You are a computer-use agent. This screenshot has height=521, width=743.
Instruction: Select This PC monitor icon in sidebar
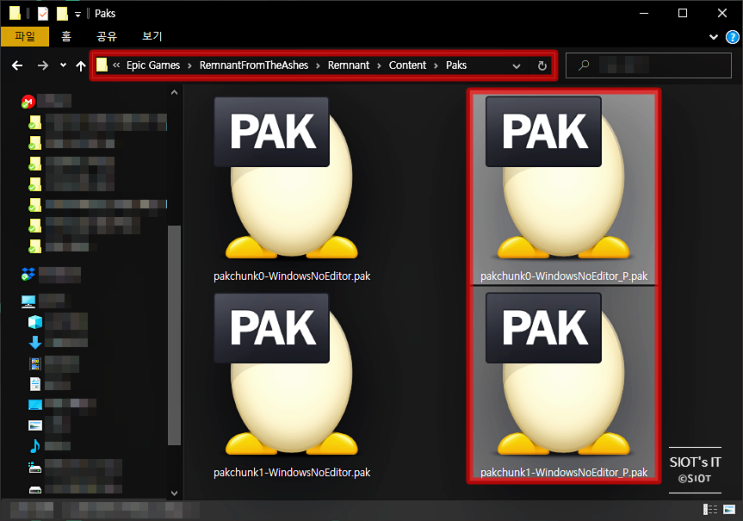click(28, 302)
